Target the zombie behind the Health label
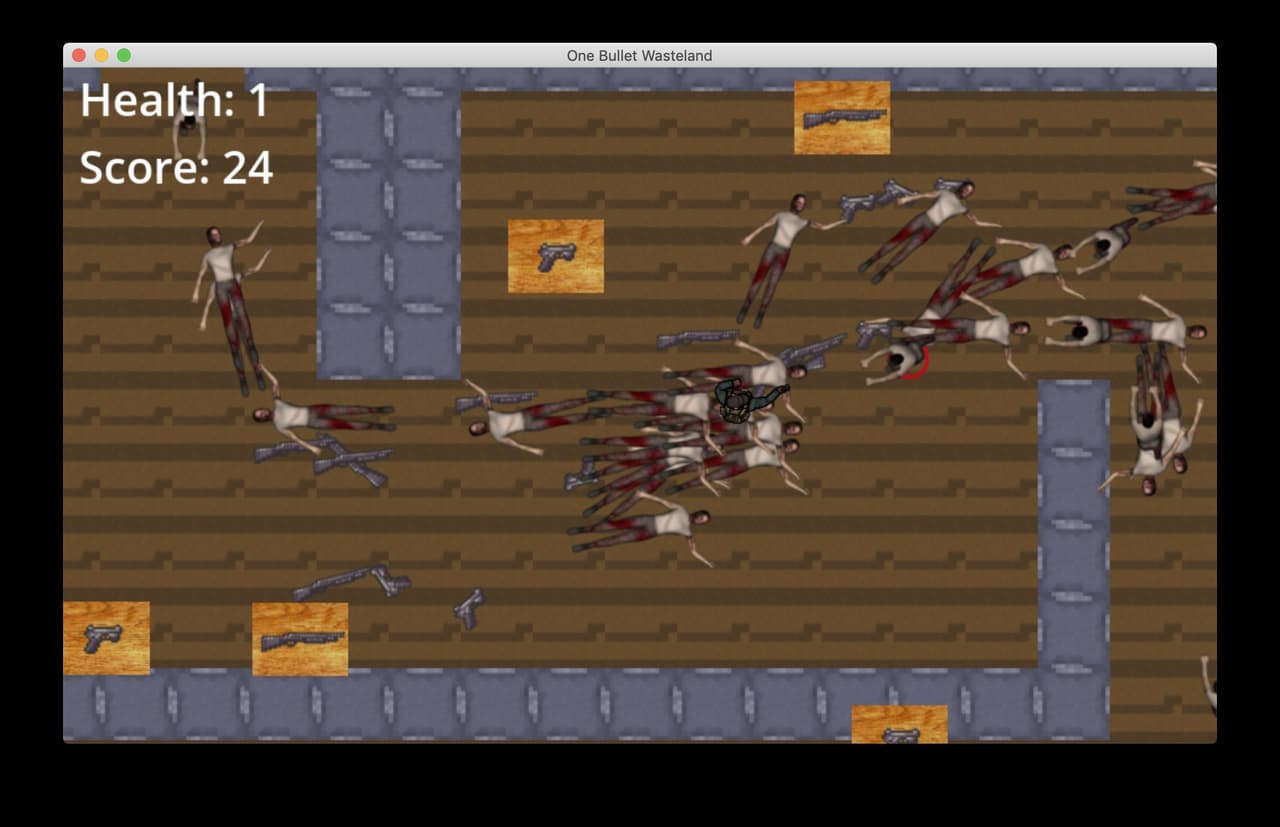Screen dimensions: 1280x827 click(x=188, y=120)
